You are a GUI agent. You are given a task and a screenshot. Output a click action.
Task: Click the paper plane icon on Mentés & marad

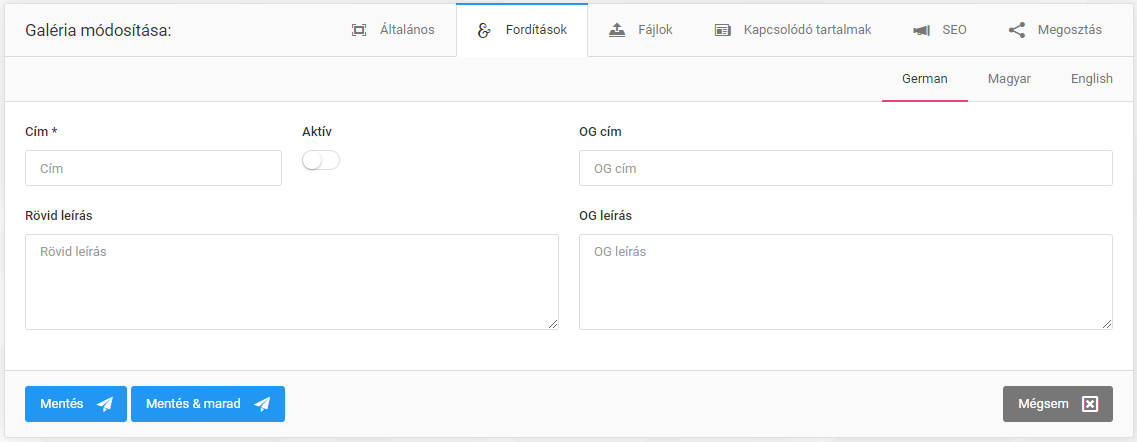pos(262,404)
